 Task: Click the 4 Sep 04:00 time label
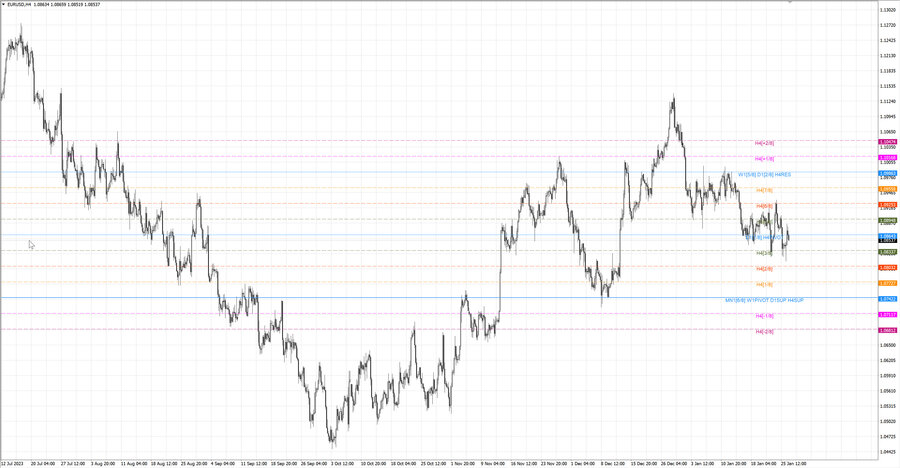point(223,463)
